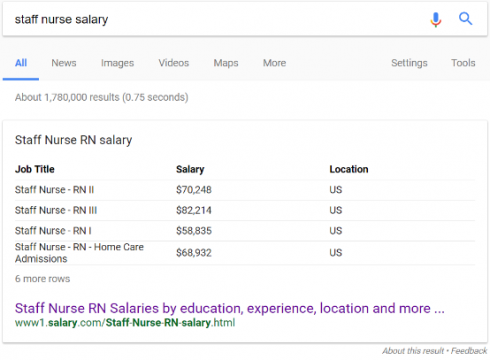This screenshot has height=360, width=490.
Task: Open the Settings menu
Action: [x=409, y=63]
